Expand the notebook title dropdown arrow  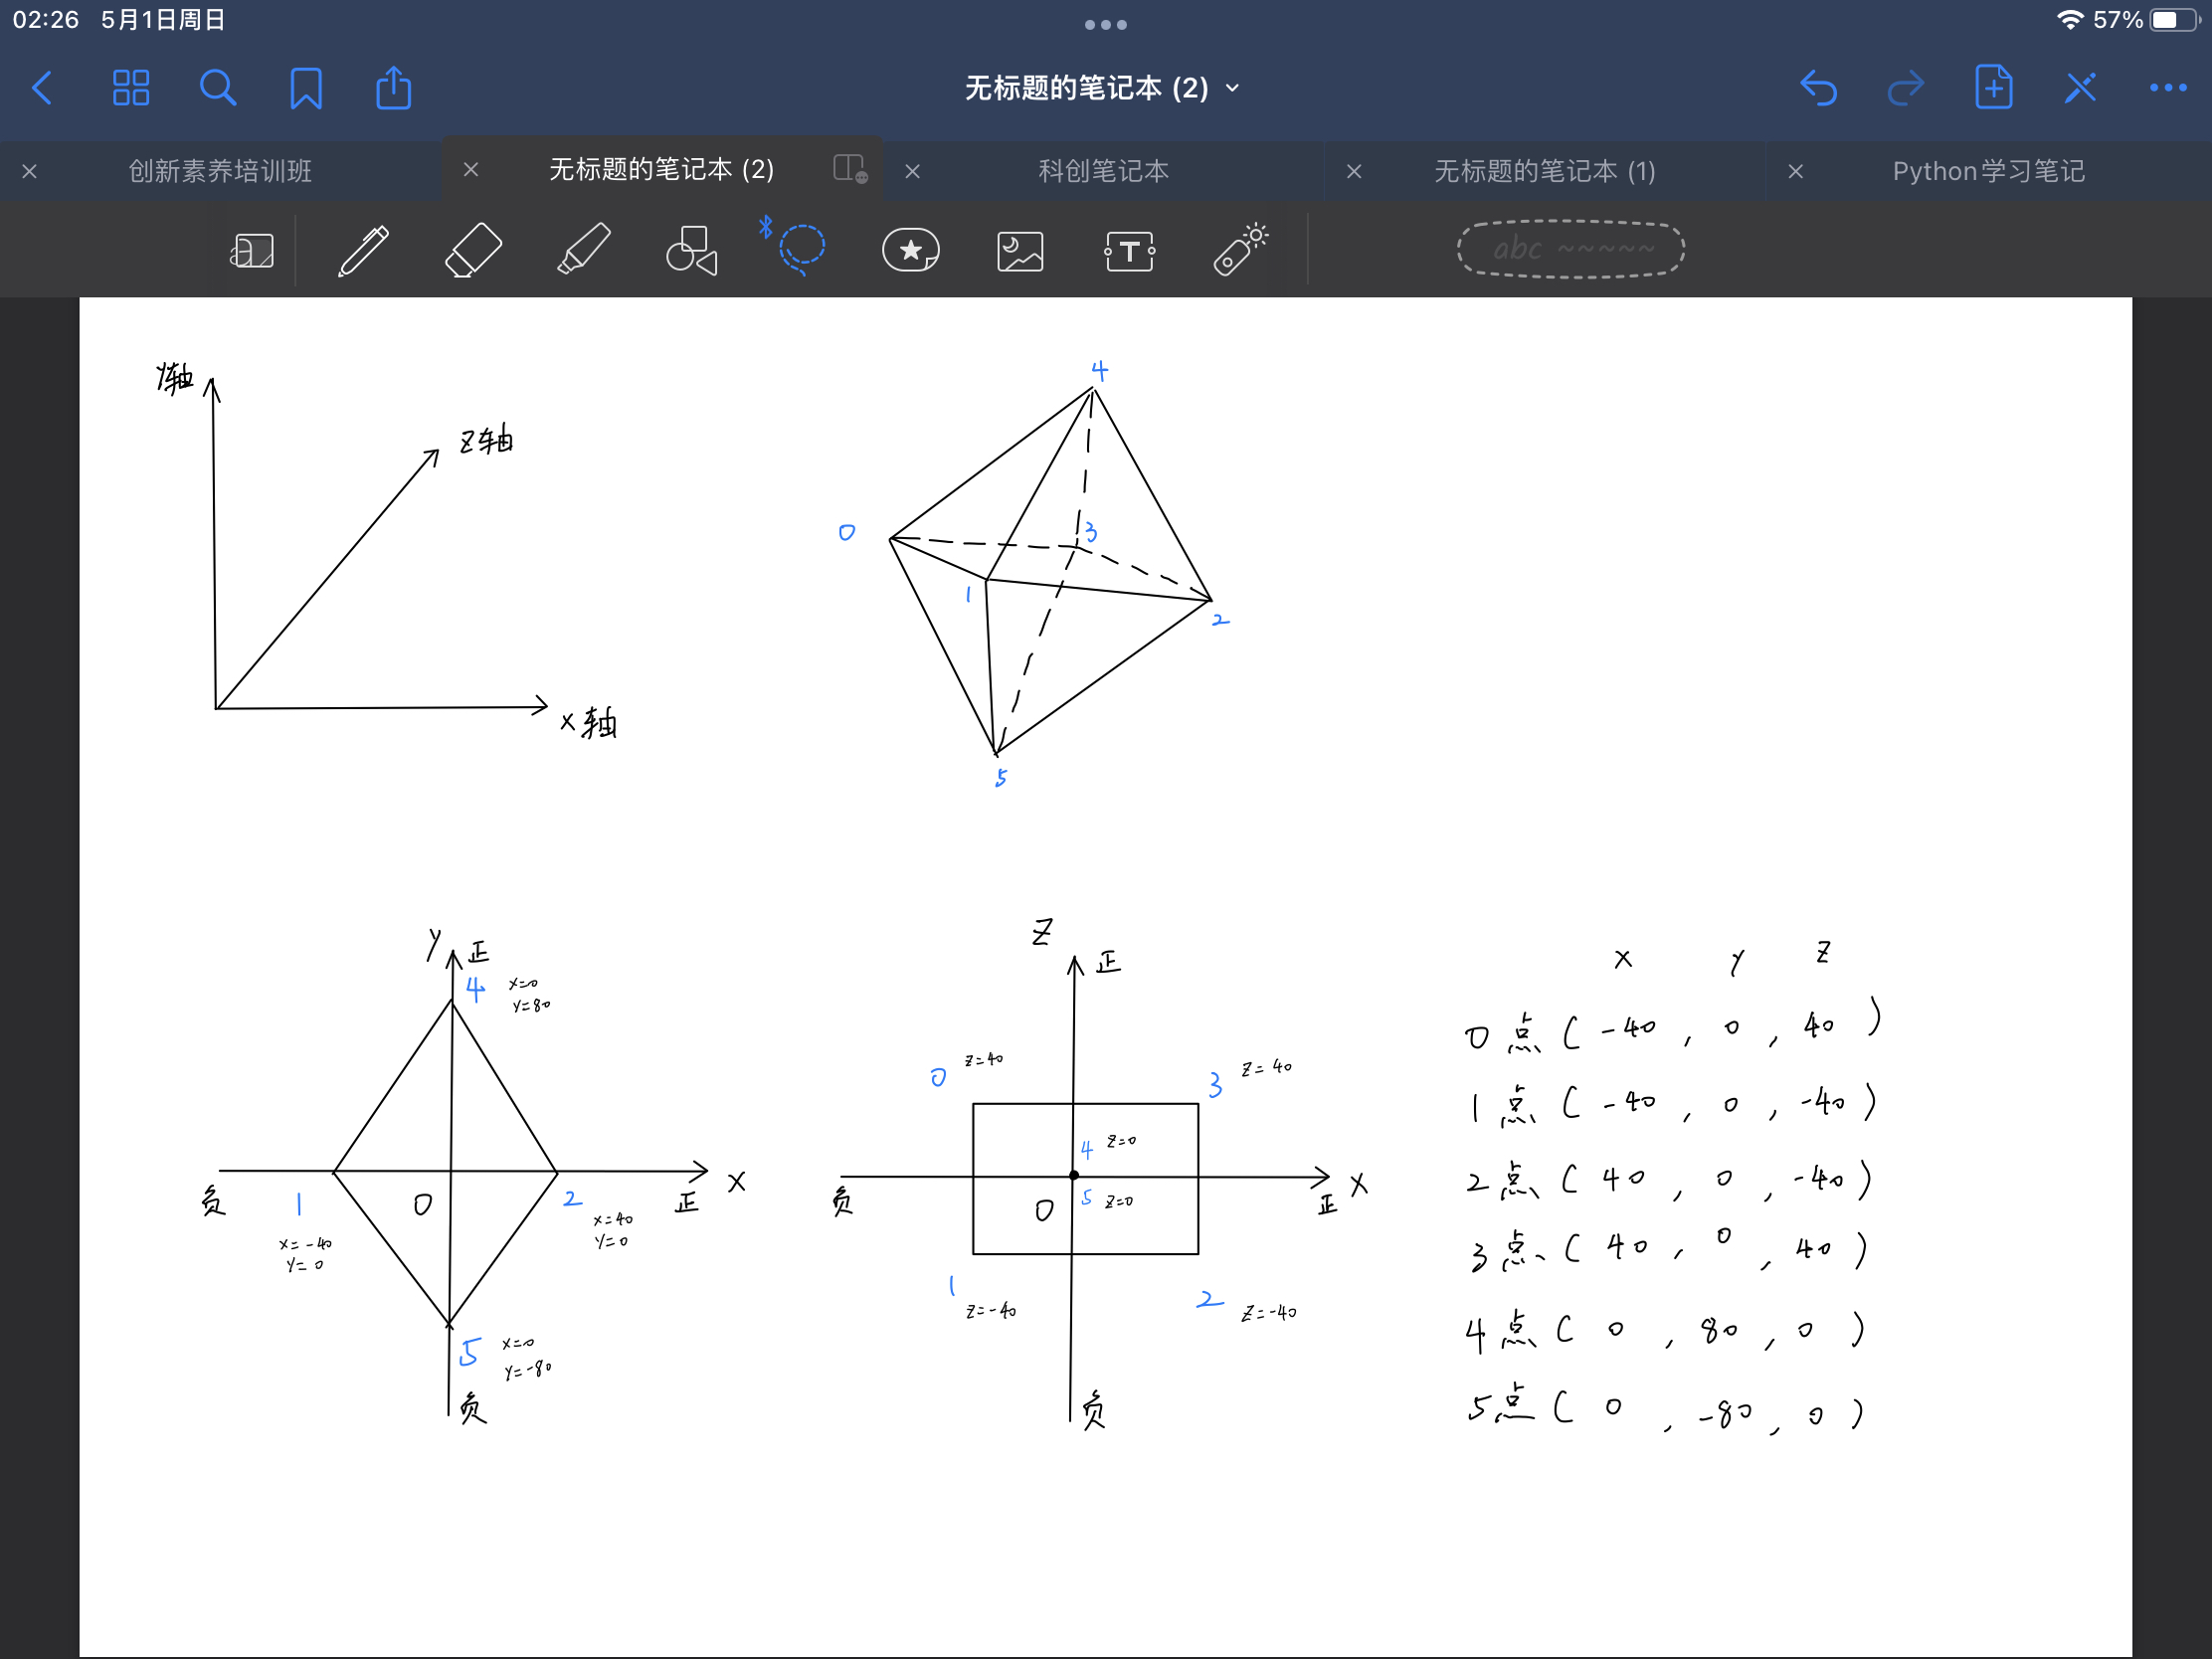1233,89
